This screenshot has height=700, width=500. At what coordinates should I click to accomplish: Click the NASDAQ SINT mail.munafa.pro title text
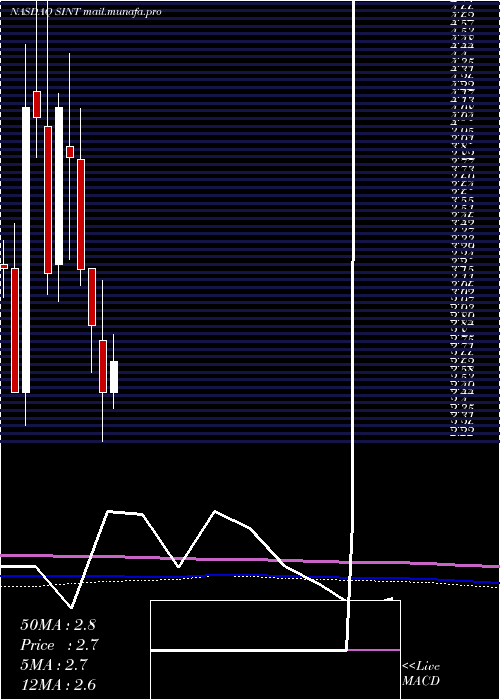click(x=86, y=12)
